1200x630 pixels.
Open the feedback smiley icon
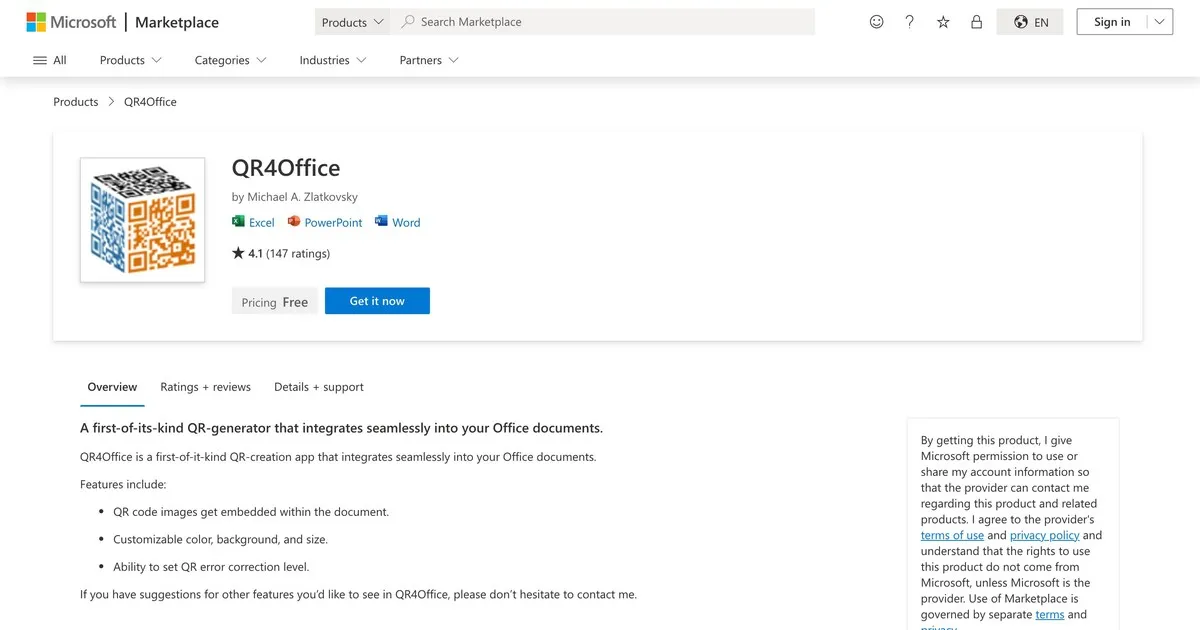(876, 21)
